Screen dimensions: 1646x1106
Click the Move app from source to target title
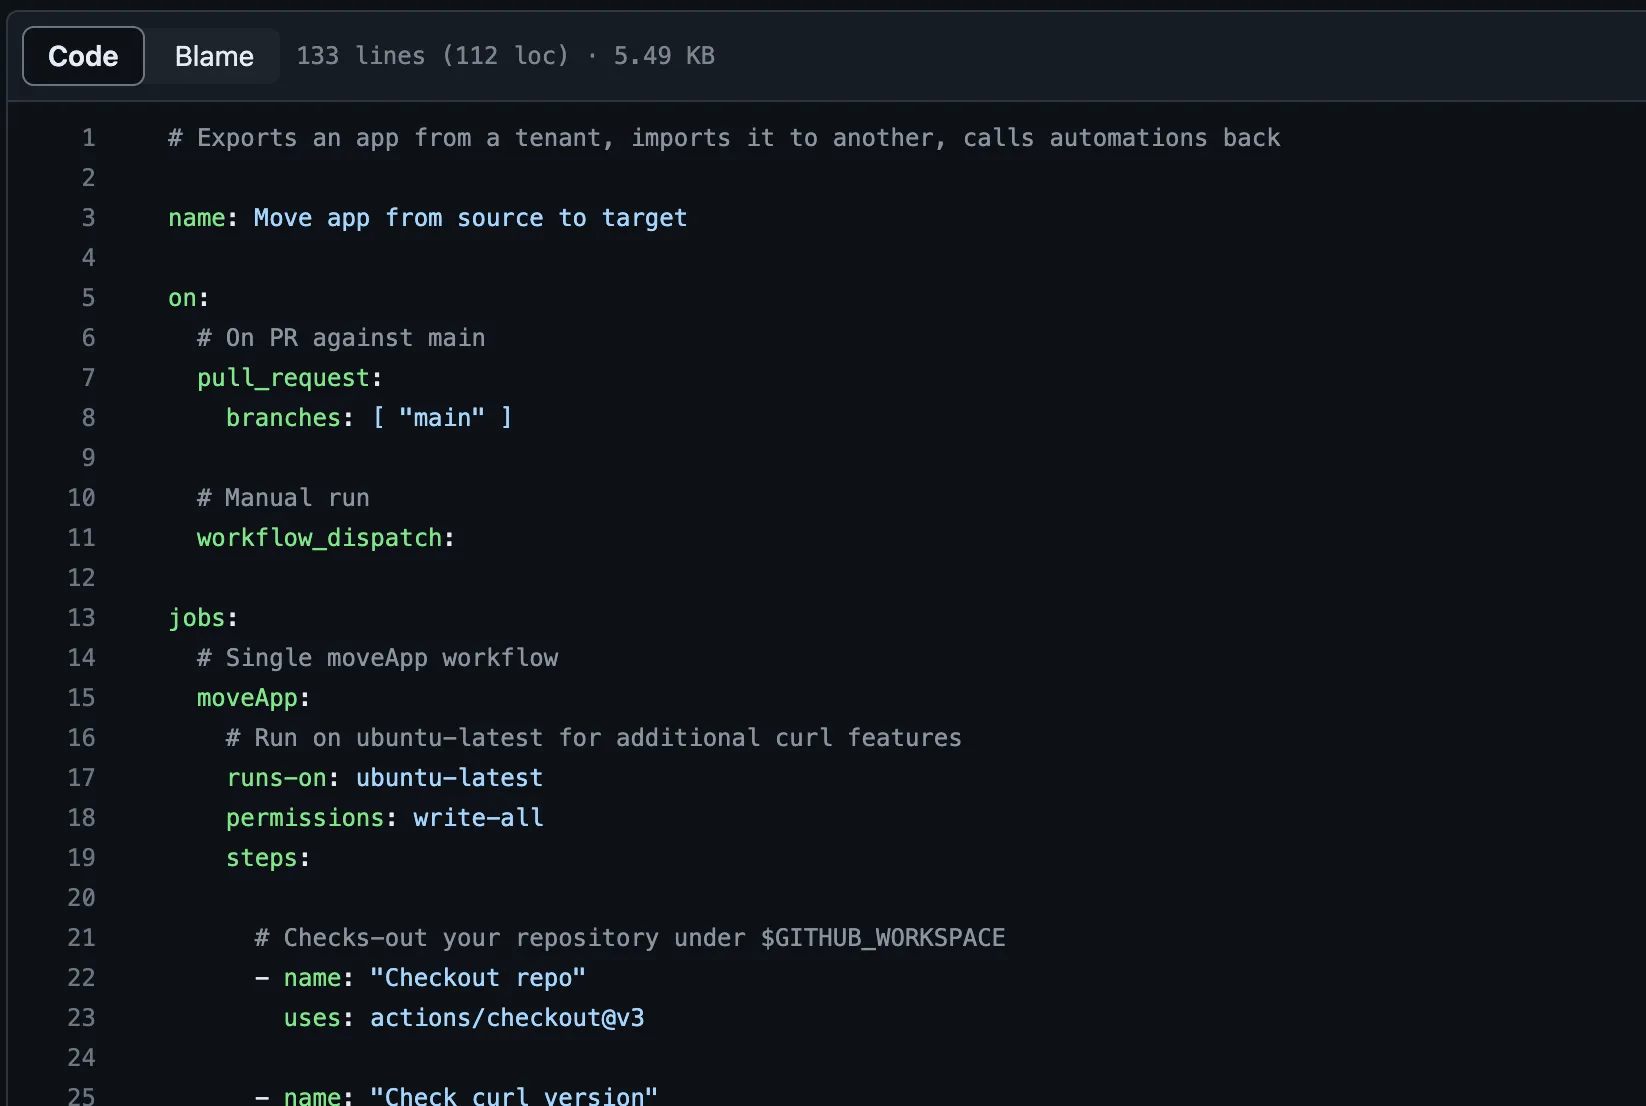[x=468, y=217]
